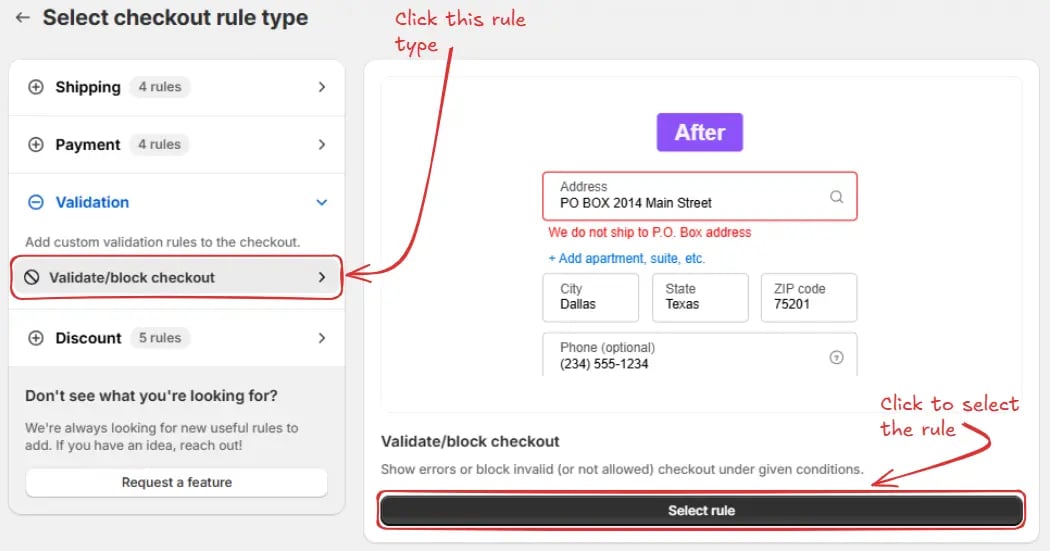Click the Don't see what you're looking for? heading
The width and height of the screenshot is (1050, 551).
[151, 396]
